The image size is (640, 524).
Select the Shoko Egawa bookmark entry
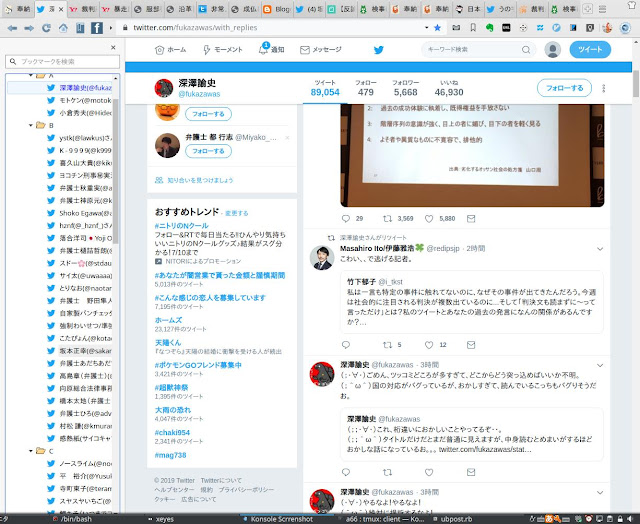pos(80,213)
